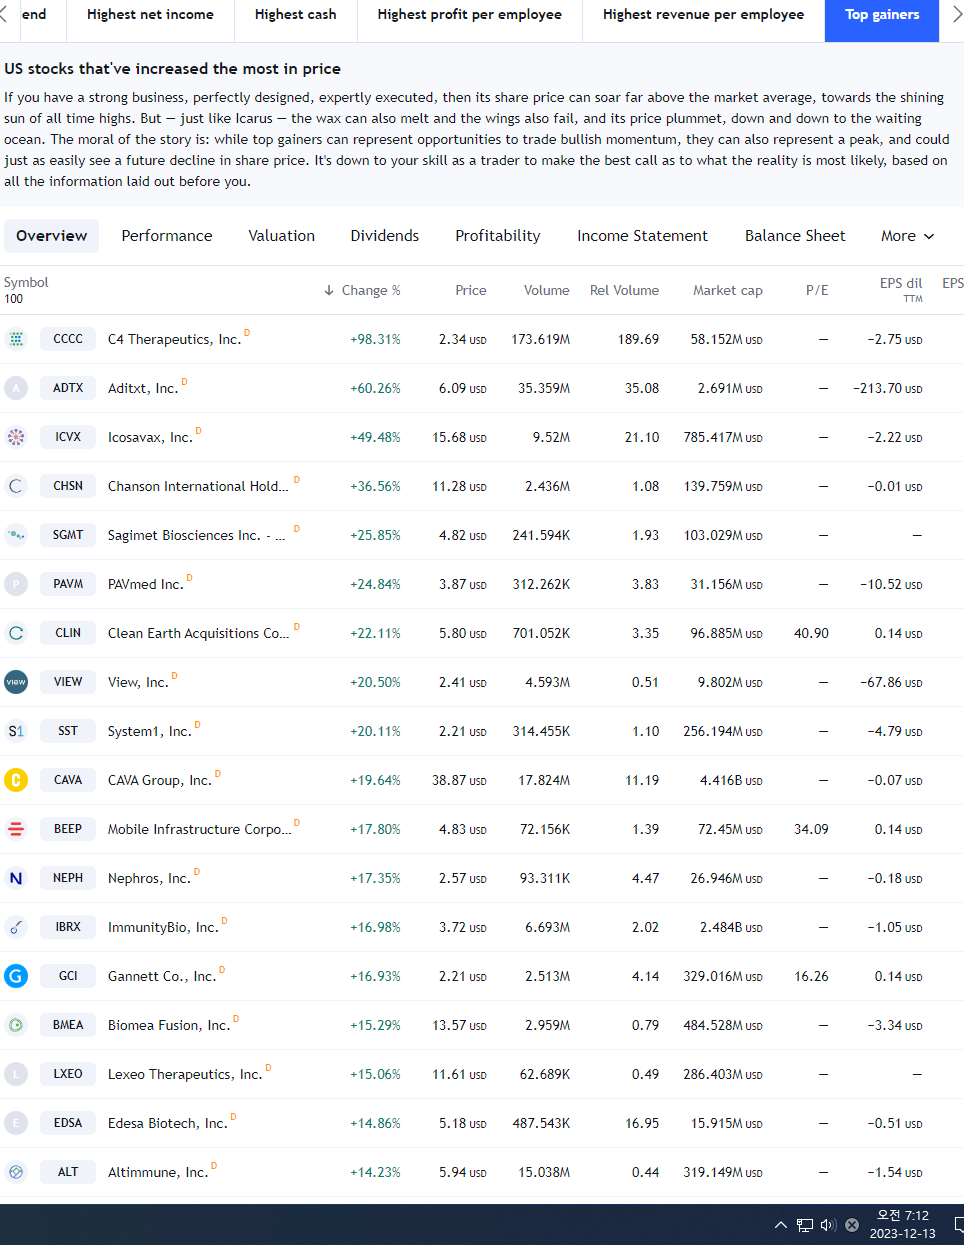The width and height of the screenshot is (964, 1245).
Task: Click the ADTX company logo icon
Action: click(x=16, y=388)
